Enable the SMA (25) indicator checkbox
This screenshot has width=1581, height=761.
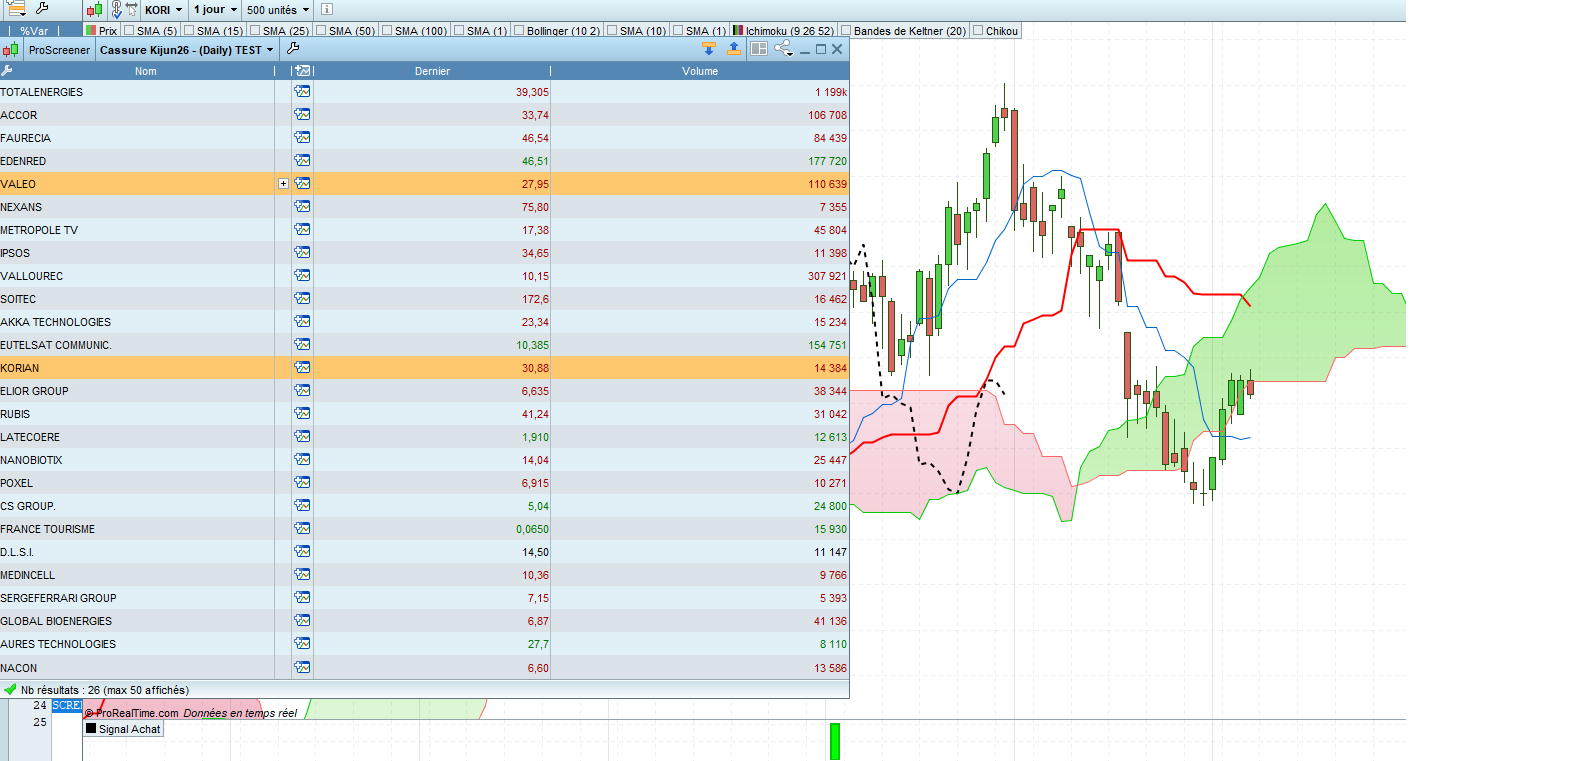coord(255,30)
